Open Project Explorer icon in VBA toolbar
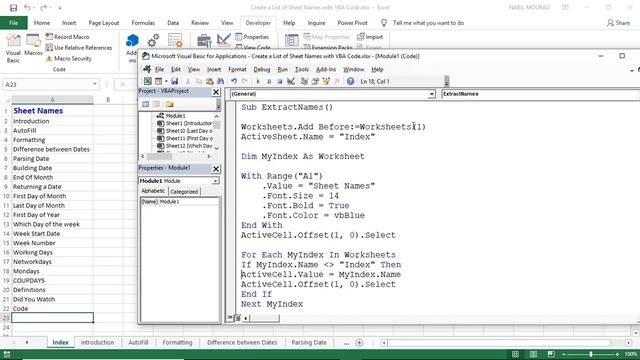The image size is (640, 360). [304, 81]
